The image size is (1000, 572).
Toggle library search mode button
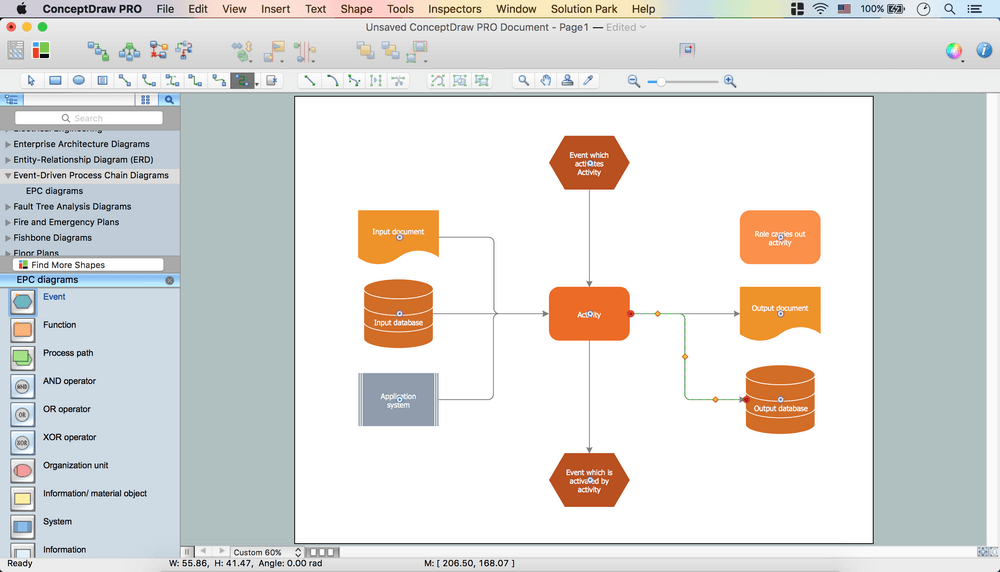point(169,100)
